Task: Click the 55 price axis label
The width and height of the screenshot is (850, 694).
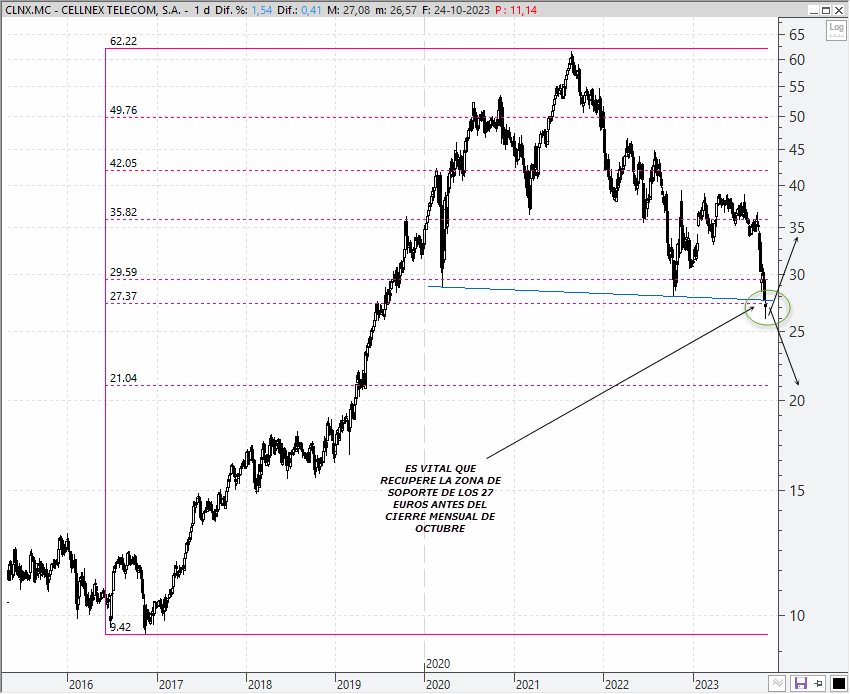Action: click(x=797, y=87)
